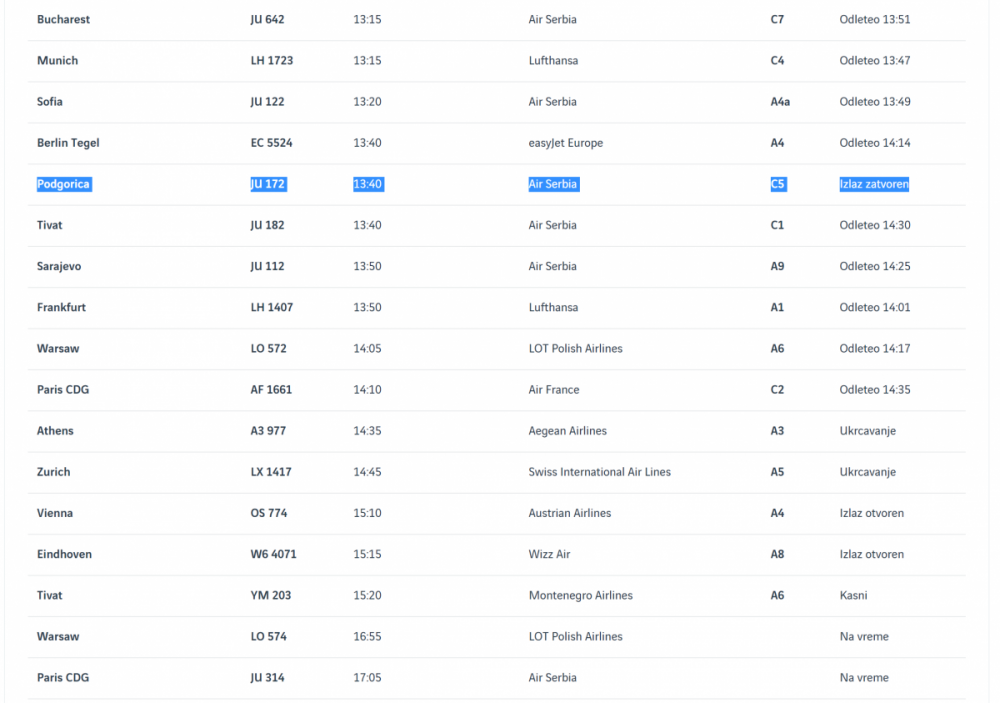Click the Sarajevo destination cell
Screen dimensions: 1000x703
[60, 266]
